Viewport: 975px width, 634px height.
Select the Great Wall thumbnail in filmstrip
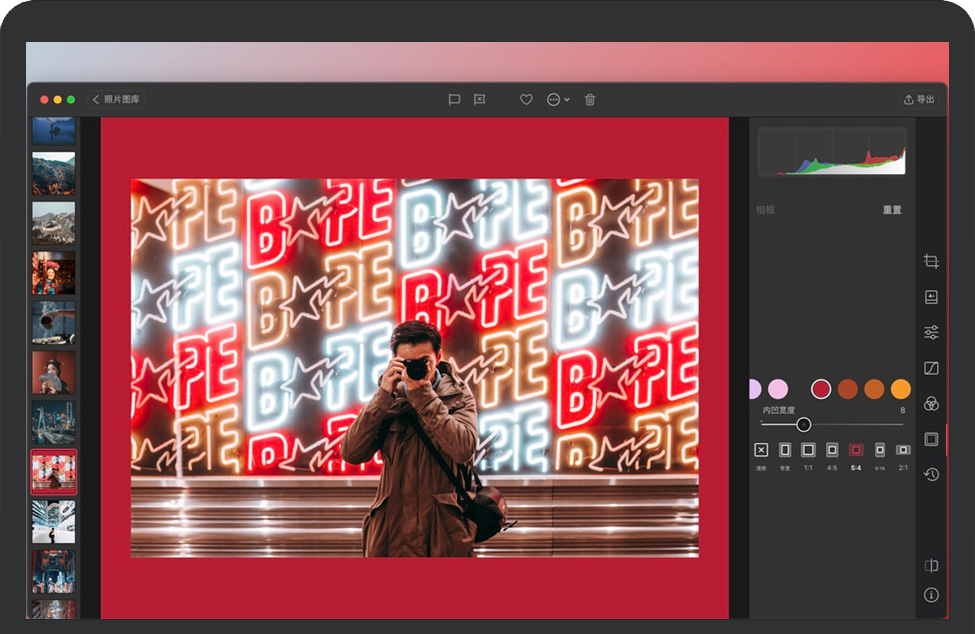(x=53, y=222)
